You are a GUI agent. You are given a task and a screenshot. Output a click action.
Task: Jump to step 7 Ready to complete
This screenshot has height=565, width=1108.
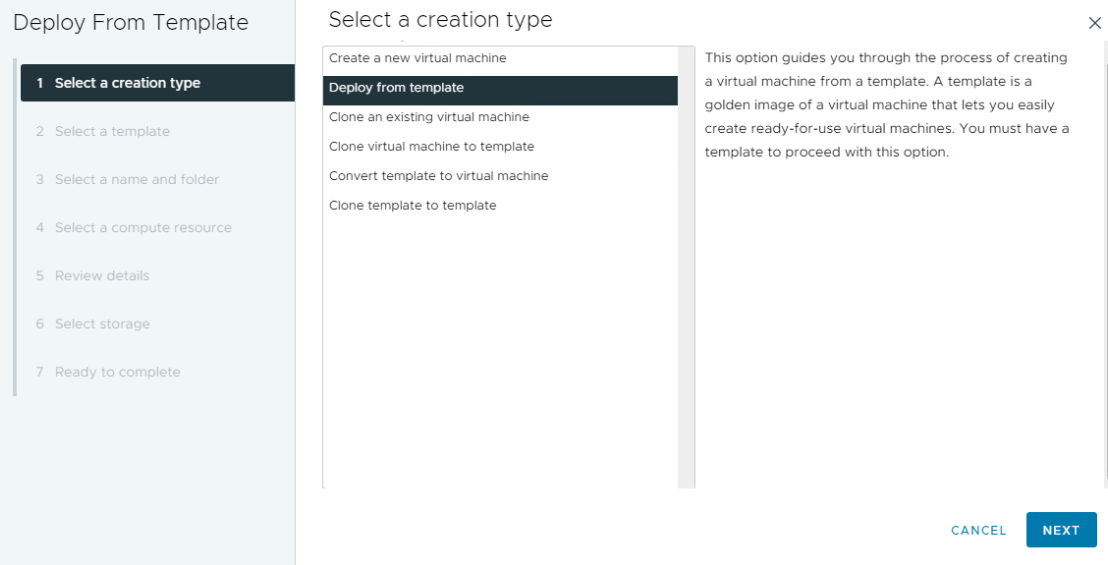[x=108, y=371]
